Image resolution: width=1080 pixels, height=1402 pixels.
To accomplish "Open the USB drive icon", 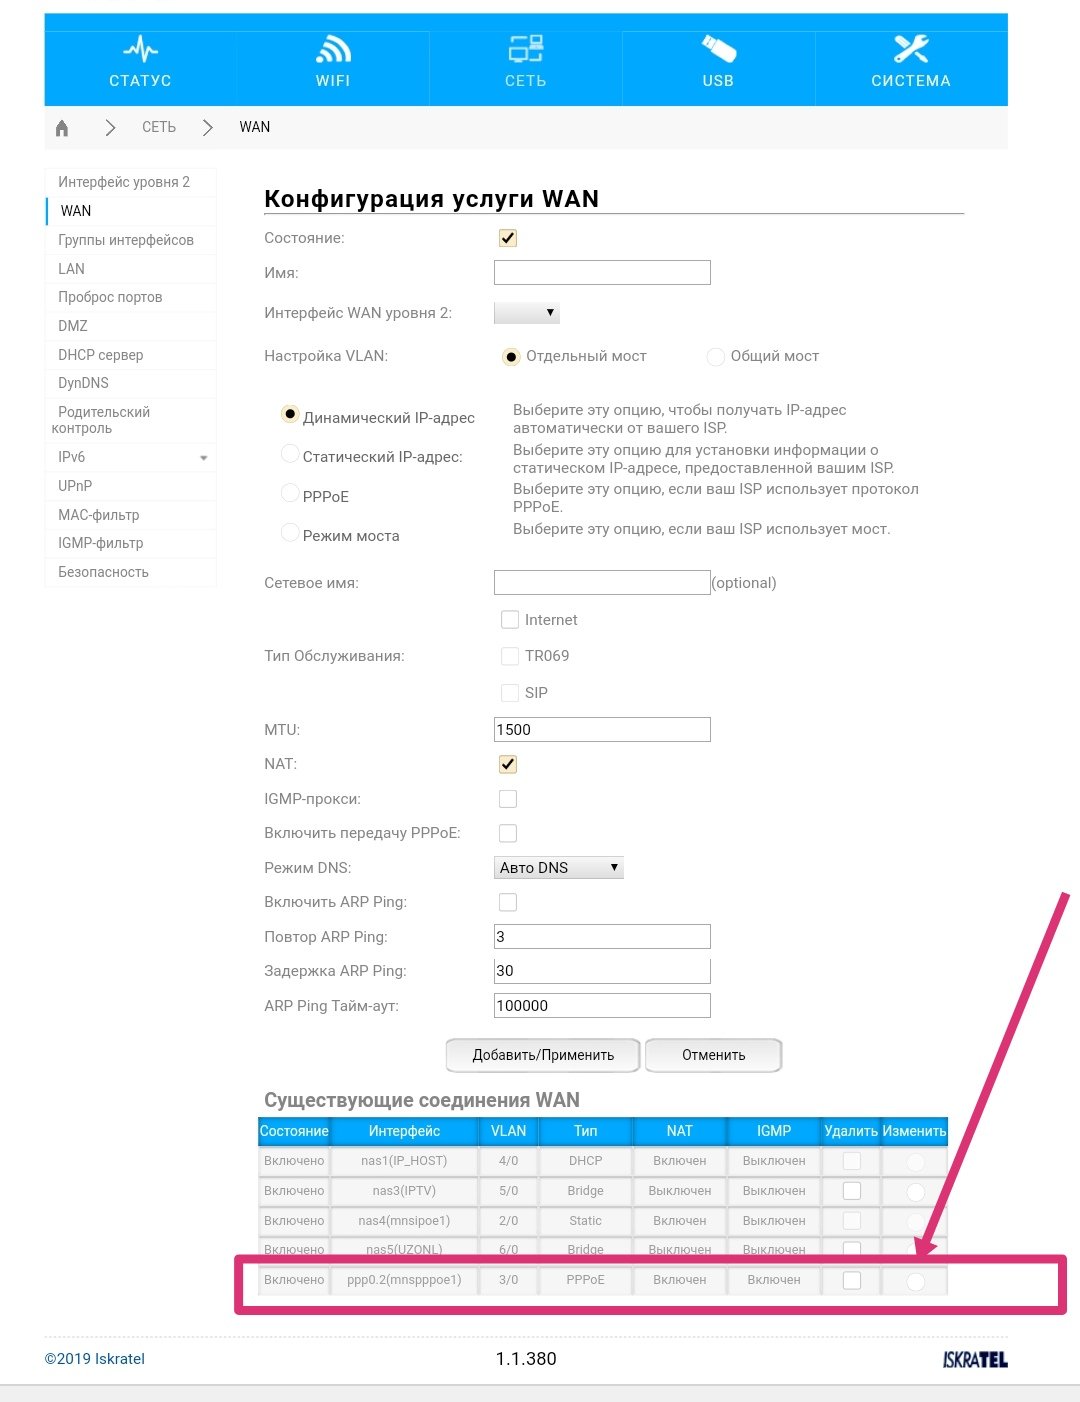I will coord(718,49).
